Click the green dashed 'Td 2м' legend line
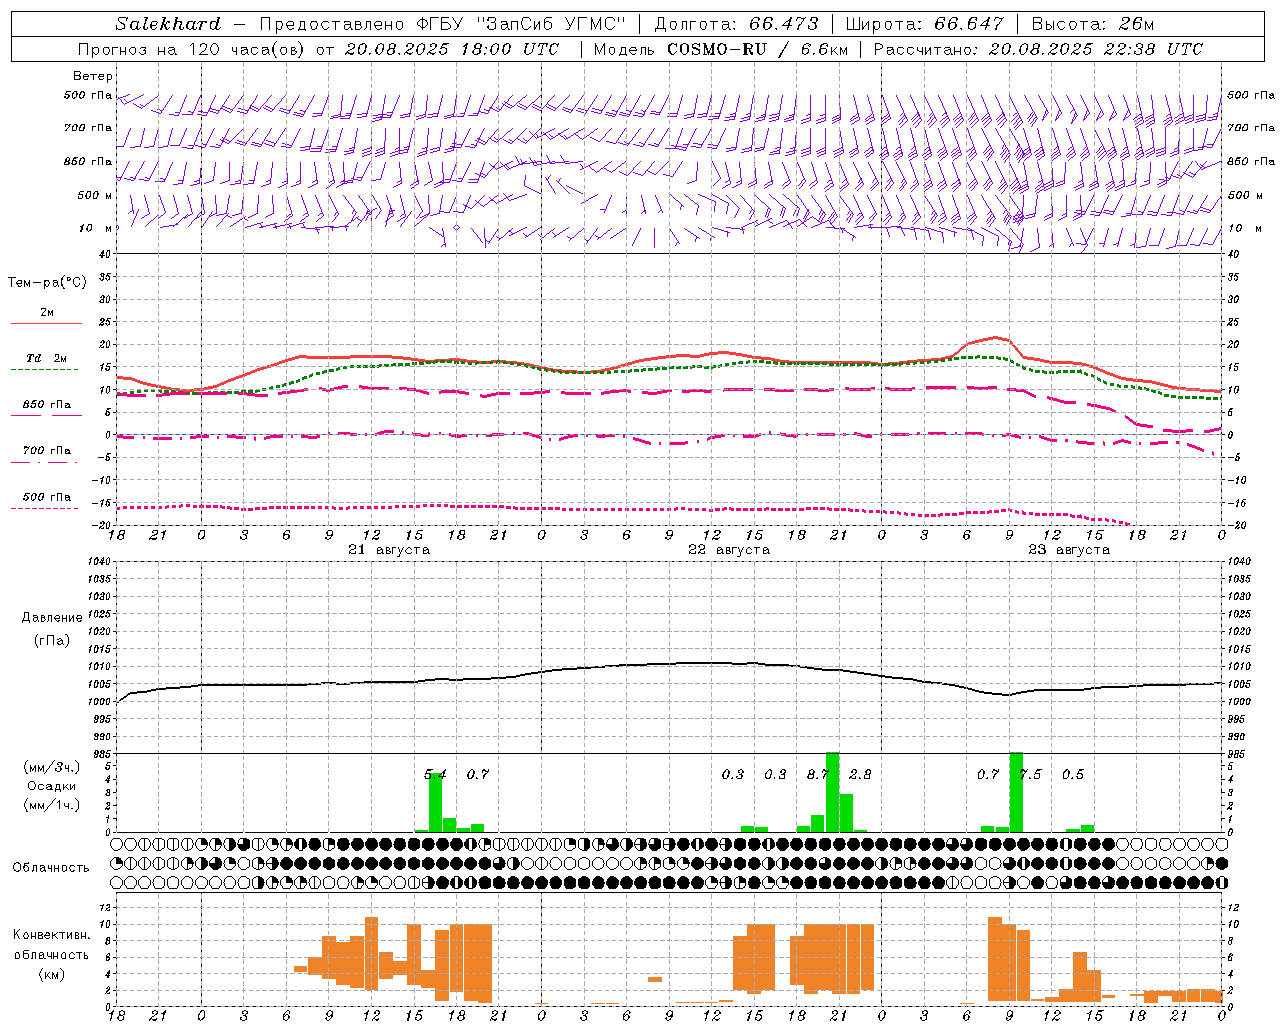1280x1024 pixels. point(44,369)
